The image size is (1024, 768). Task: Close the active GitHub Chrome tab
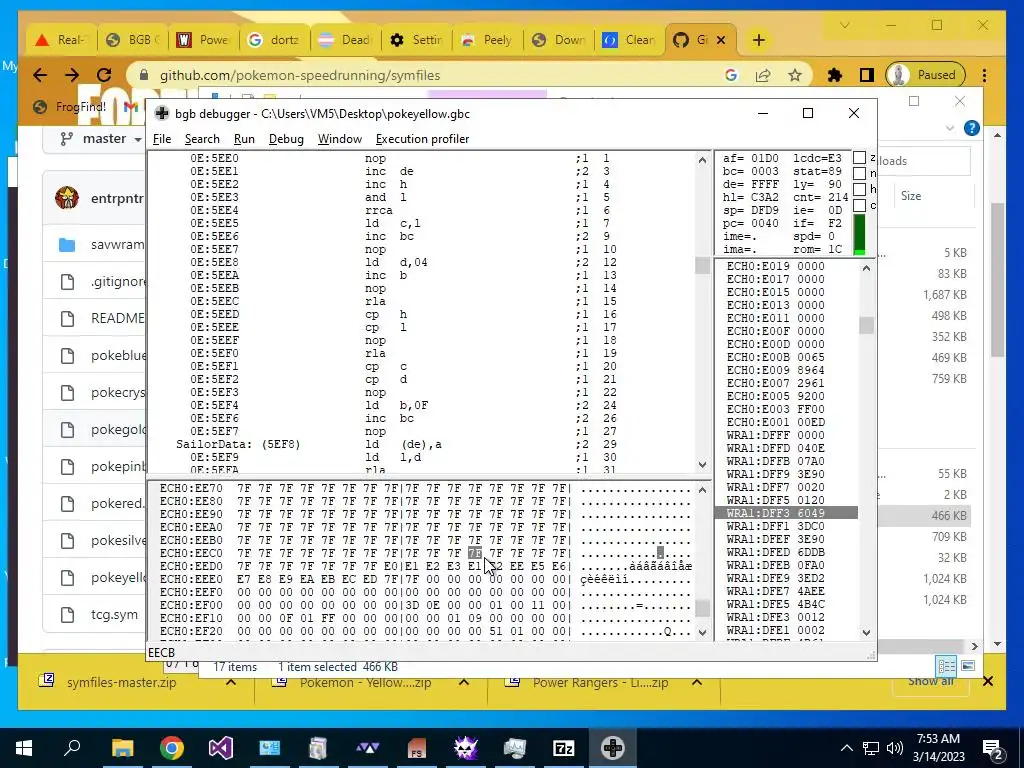point(721,40)
